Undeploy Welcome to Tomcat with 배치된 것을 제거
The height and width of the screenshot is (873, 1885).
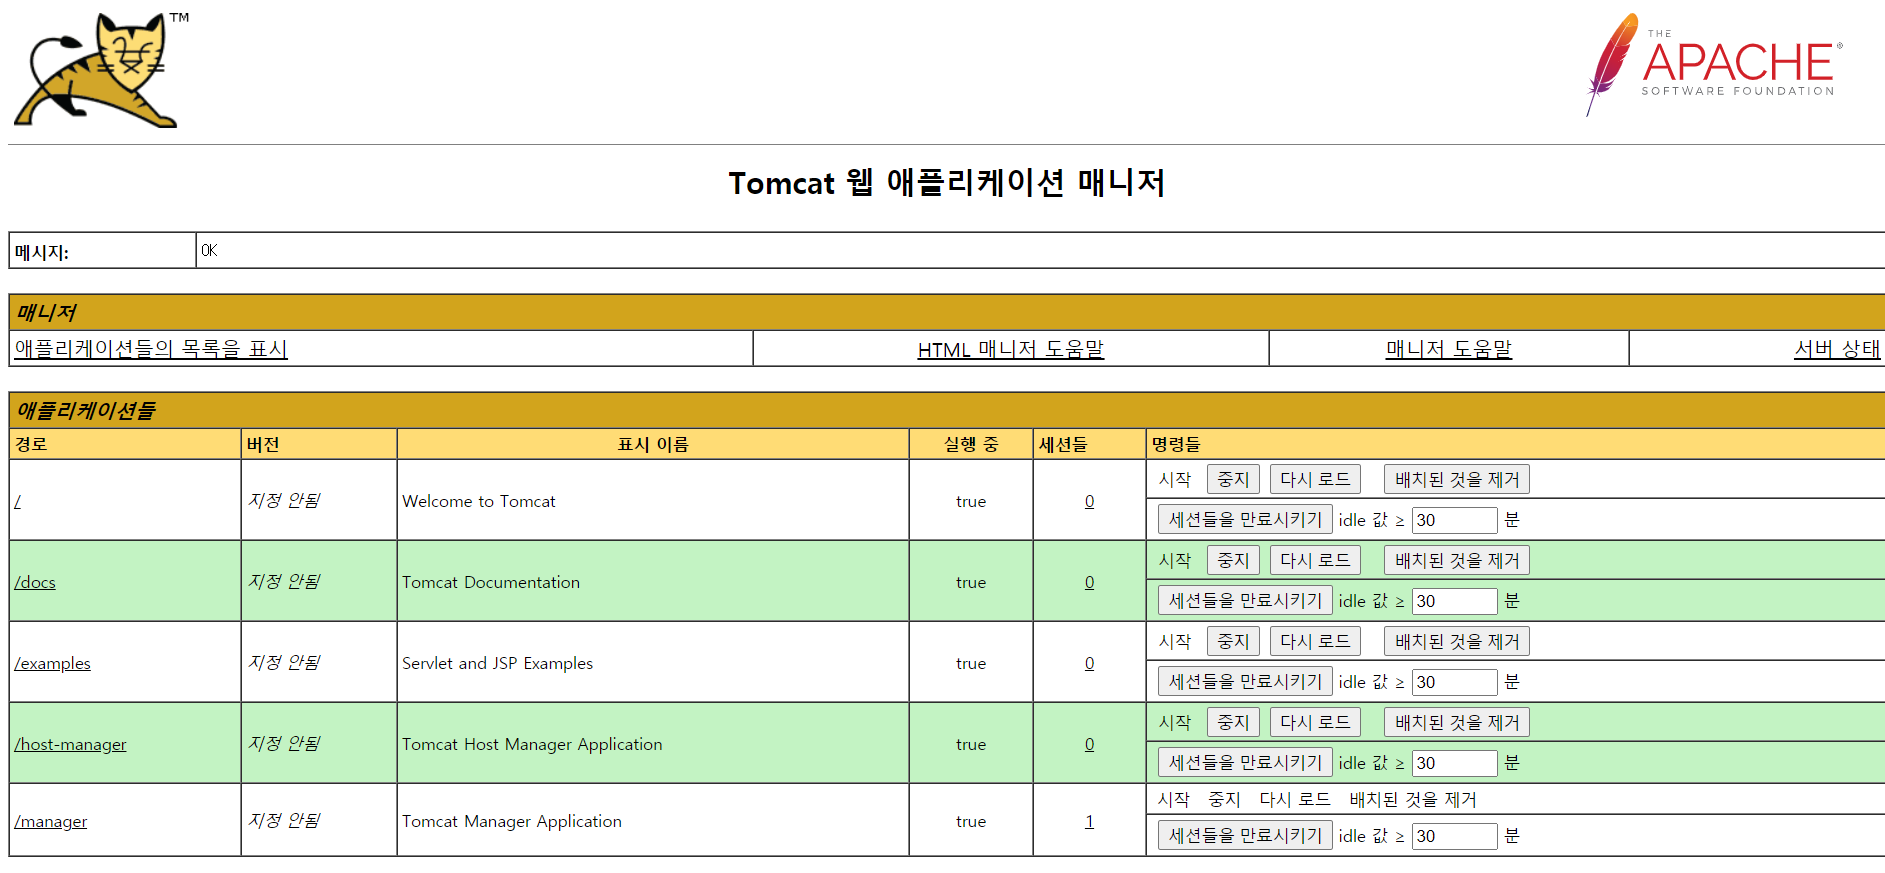point(1457,480)
